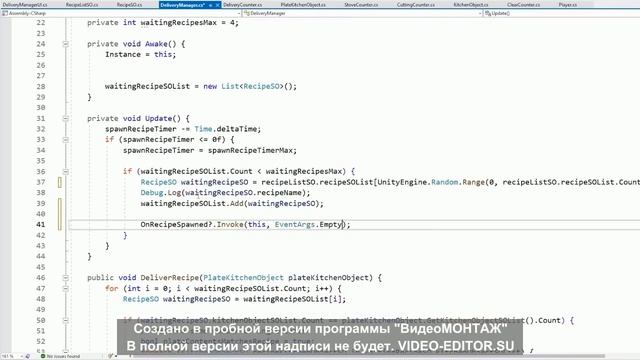The width and height of the screenshot is (640, 360).
Task: Open the Update() member navigation dropdown
Action: coord(562,13)
